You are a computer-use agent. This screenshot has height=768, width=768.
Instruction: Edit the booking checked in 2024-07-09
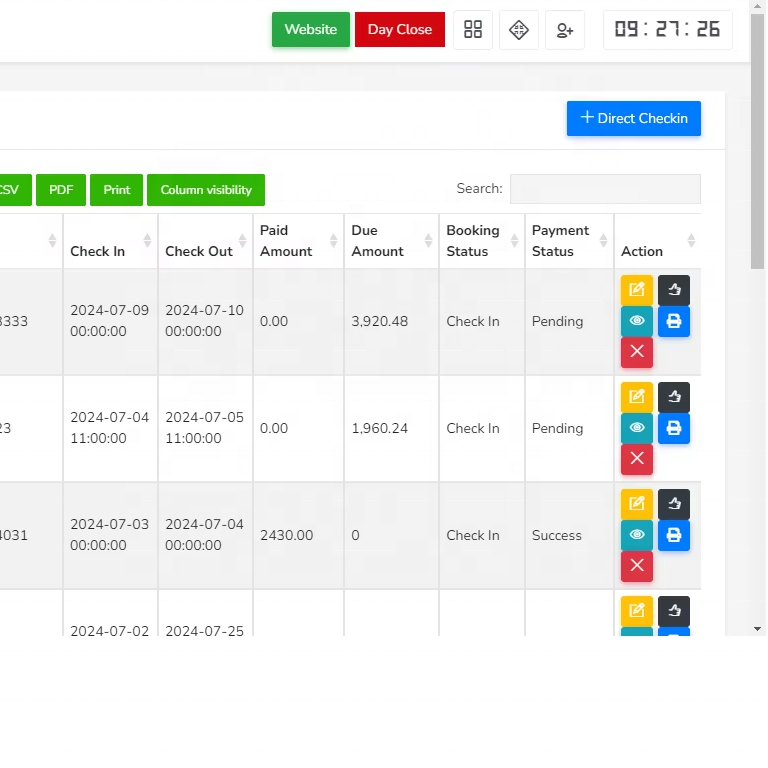[637, 290]
